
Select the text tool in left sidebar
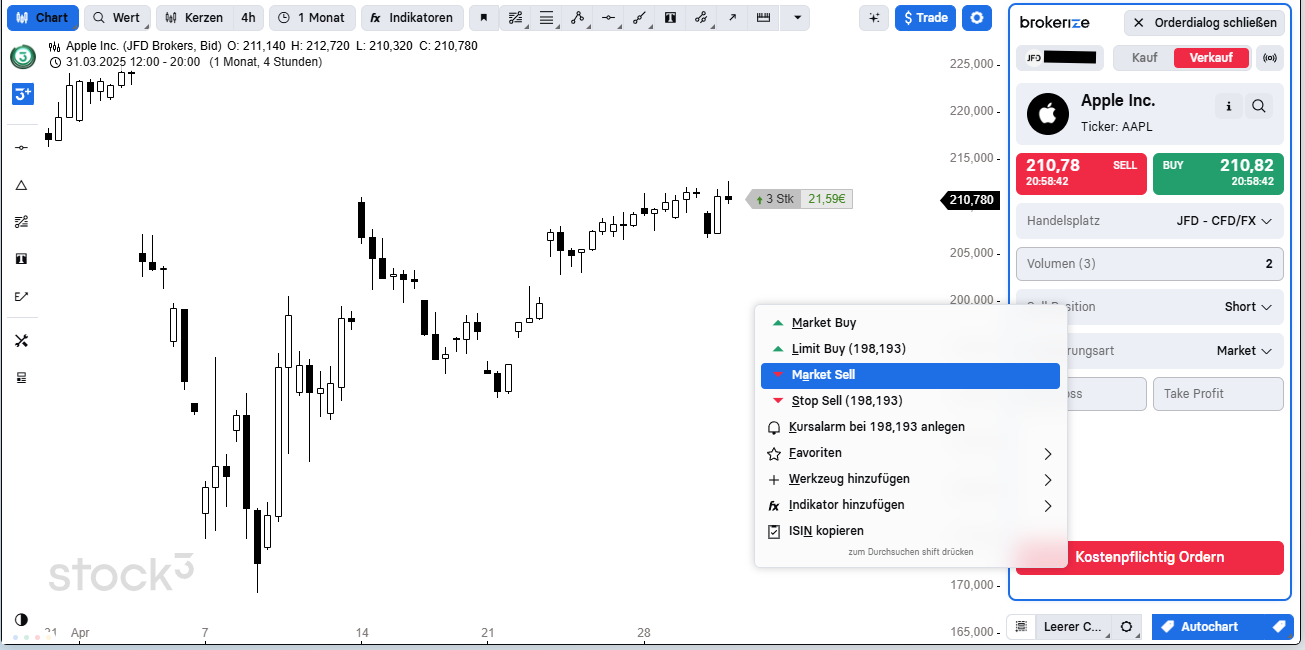pyautogui.click(x=22, y=259)
